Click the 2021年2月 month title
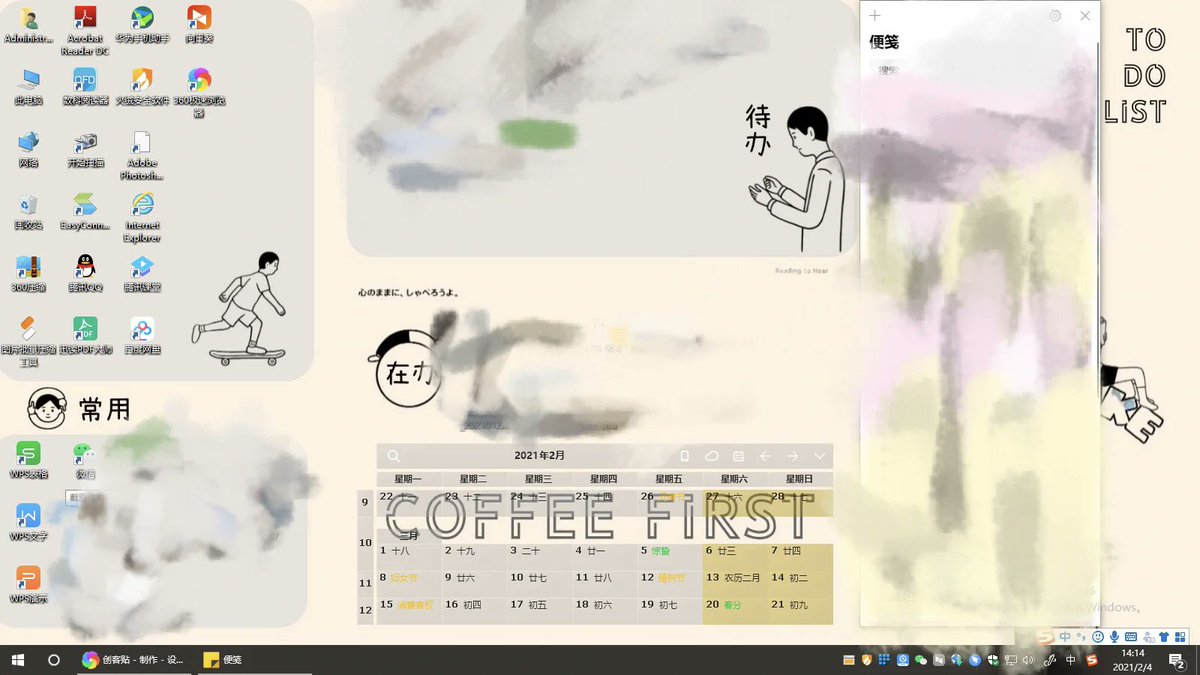Image resolution: width=1200 pixels, height=675 pixels. 540,455
